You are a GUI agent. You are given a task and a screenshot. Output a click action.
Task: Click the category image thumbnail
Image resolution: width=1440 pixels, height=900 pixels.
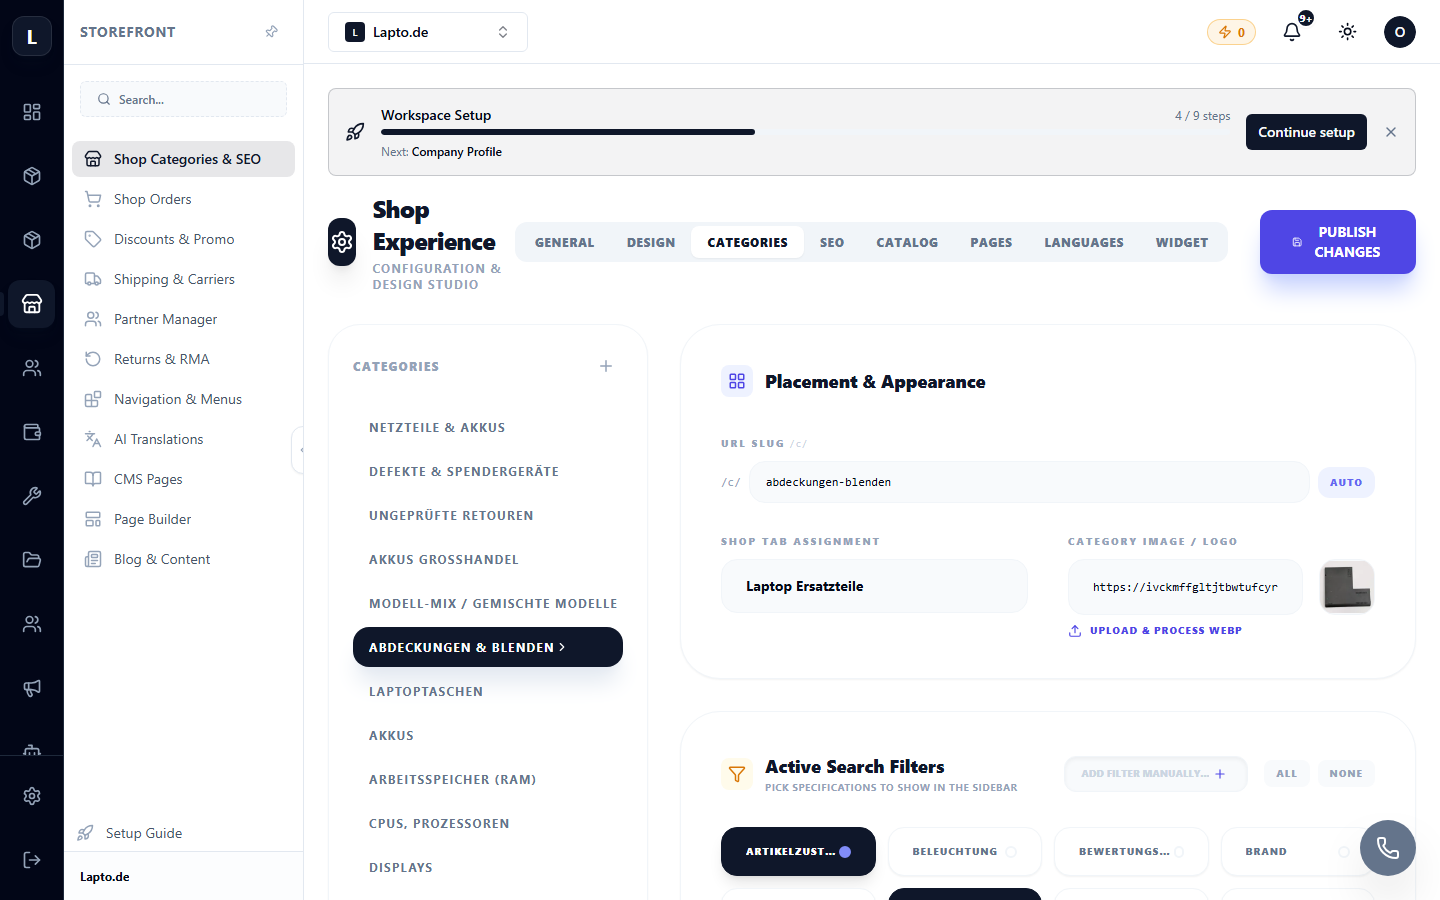tap(1347, 587)
